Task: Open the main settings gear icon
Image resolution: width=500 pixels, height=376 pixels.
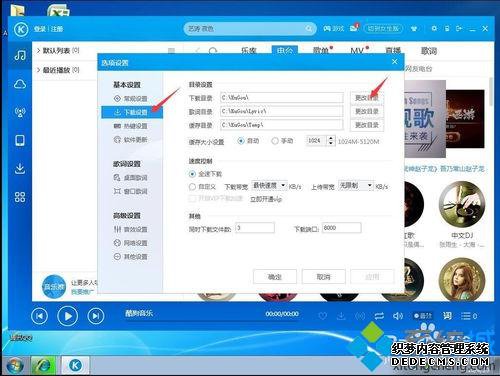Action: 434,29
